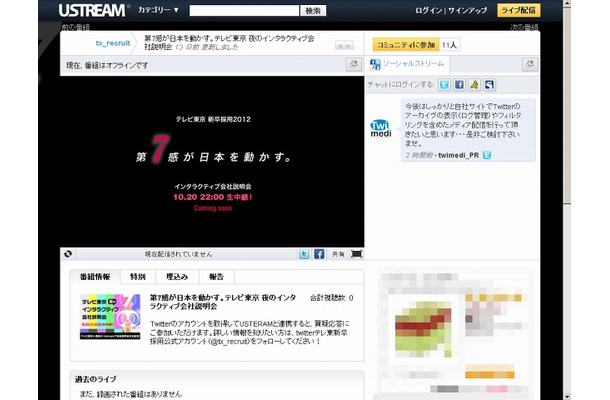Screen dimensions: 610x400
Task: Click the 11人 community member count
Action: tap(449, 45)
